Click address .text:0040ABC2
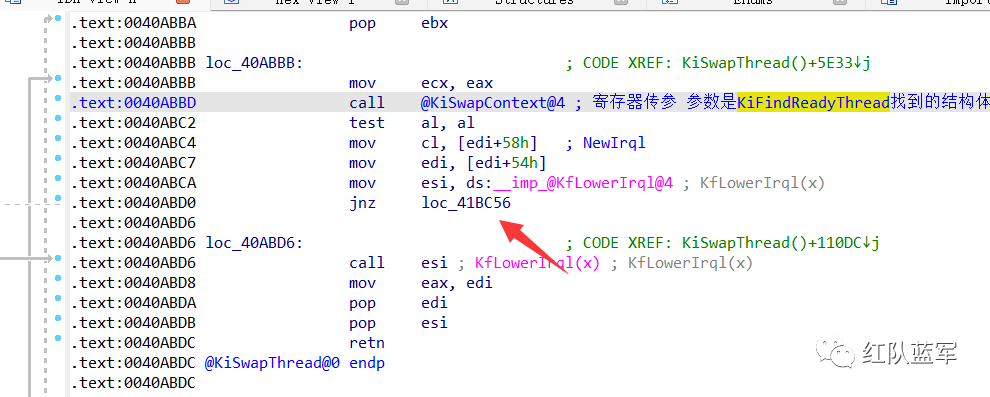Screen dimensions: 990x397 133,123
